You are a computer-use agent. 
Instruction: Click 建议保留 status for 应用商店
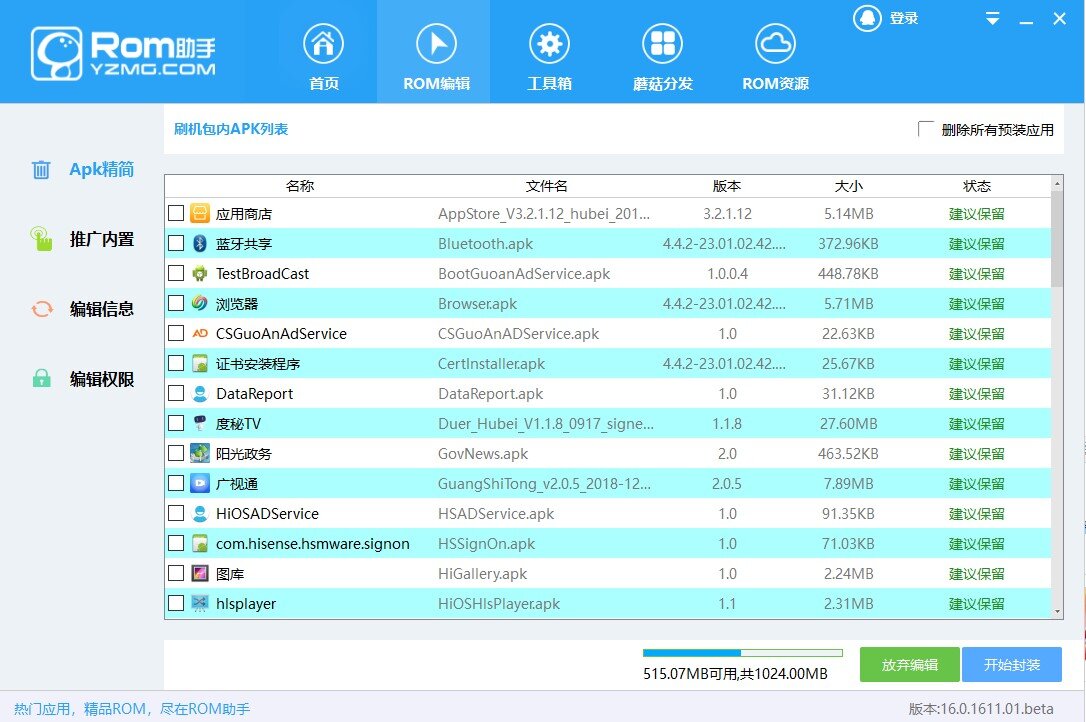click(977, 214)
